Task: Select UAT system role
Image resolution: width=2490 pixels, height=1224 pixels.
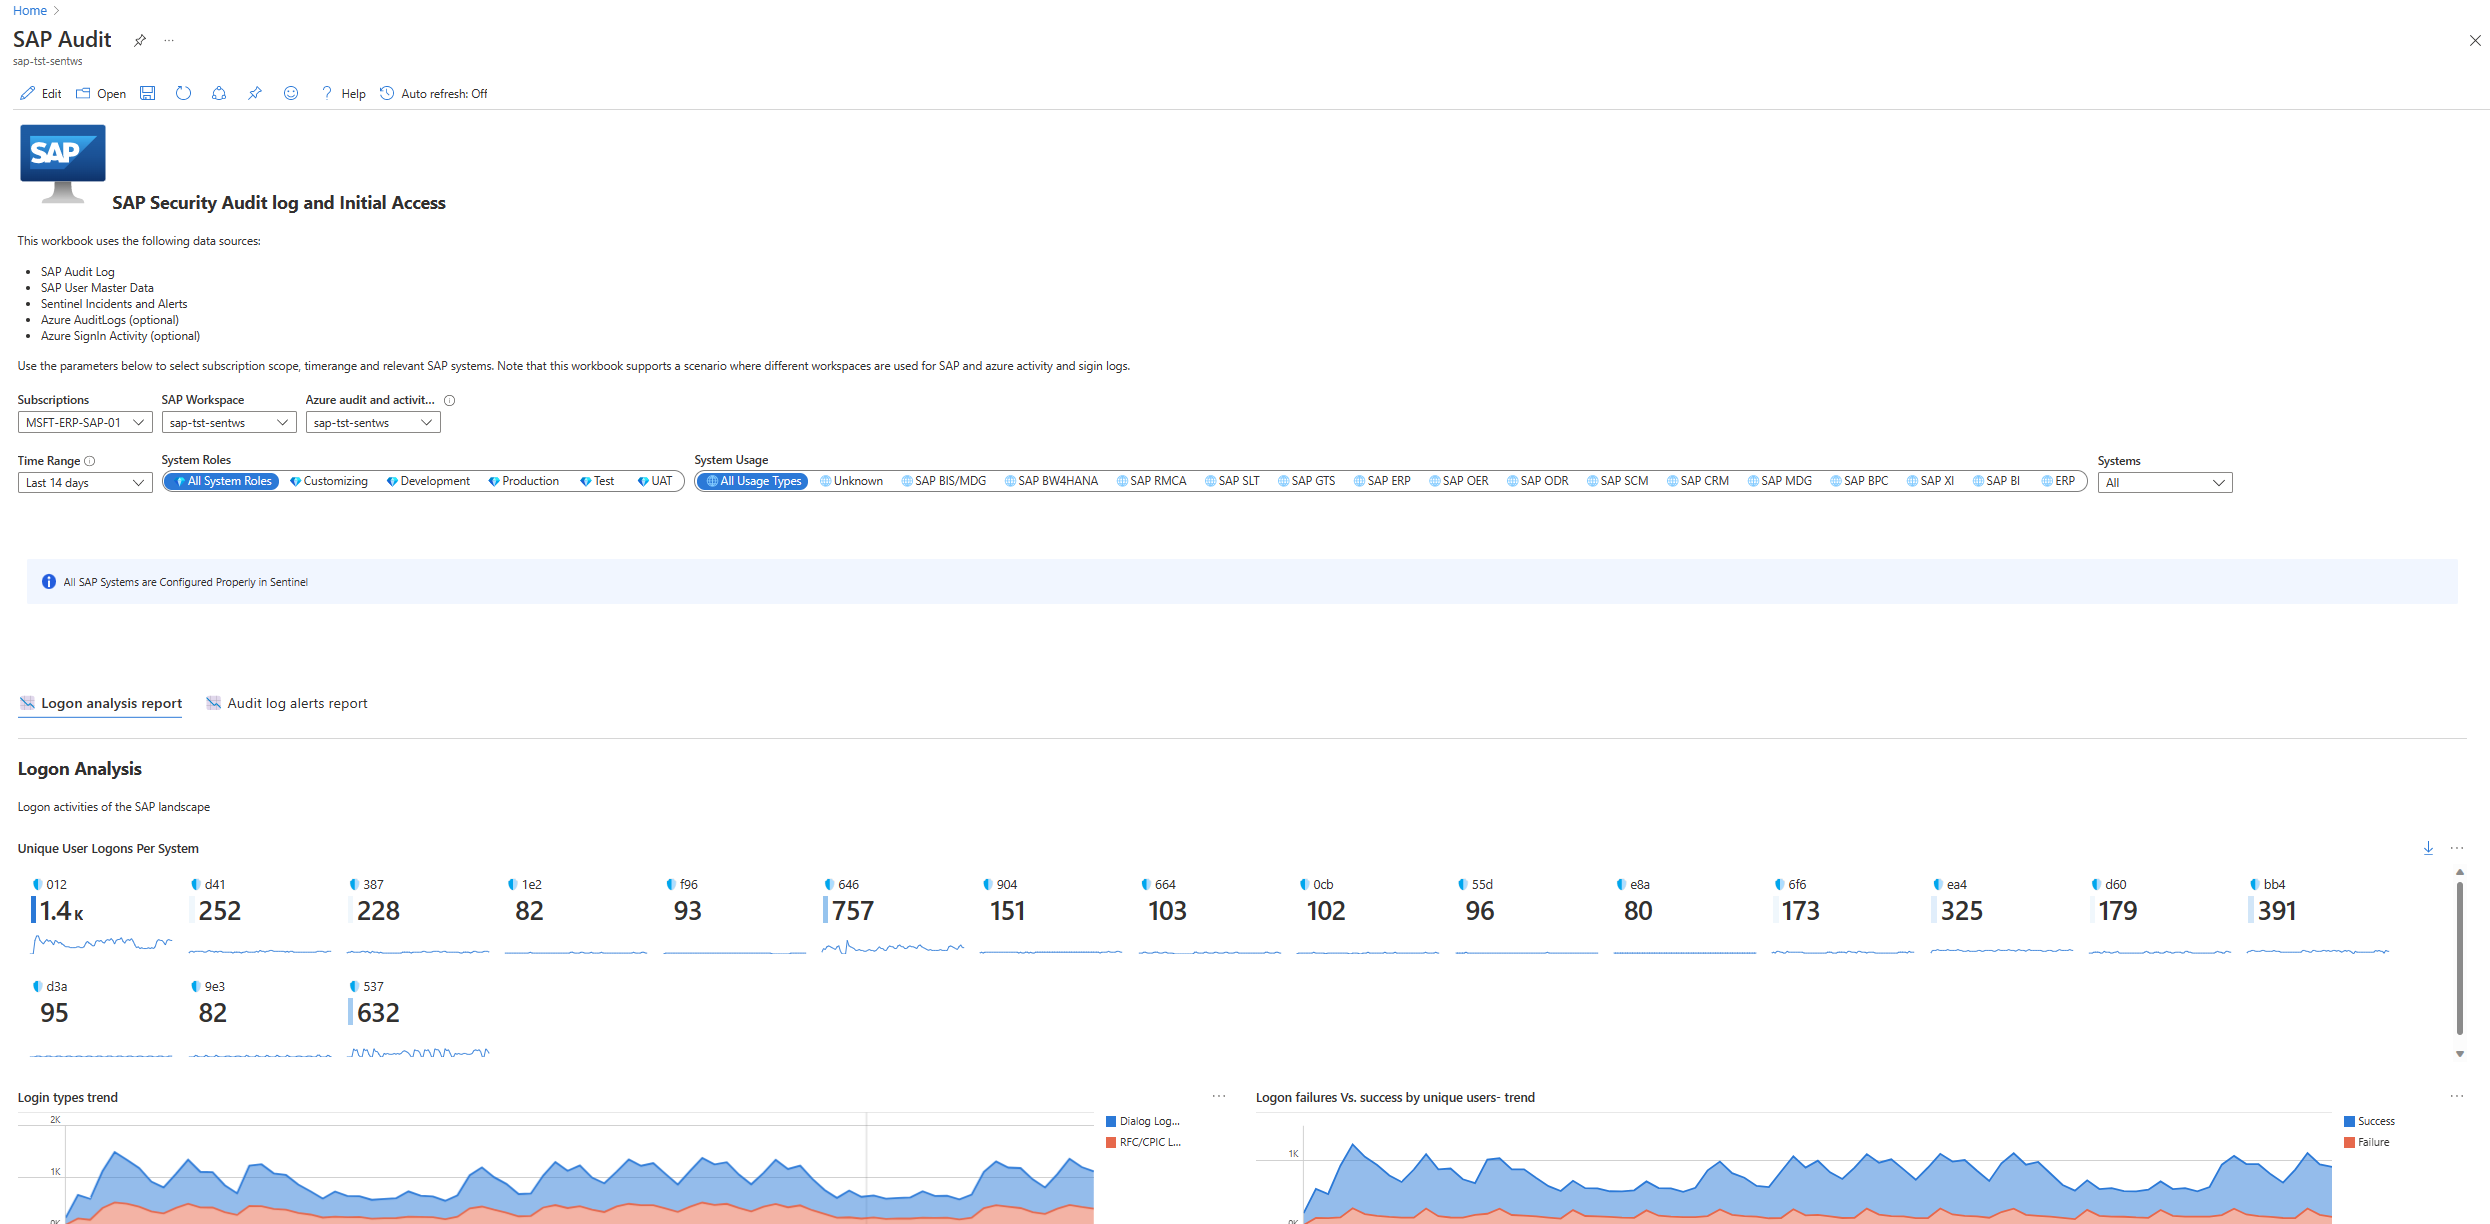Action: pyautogui.click(x=655, y=481)
